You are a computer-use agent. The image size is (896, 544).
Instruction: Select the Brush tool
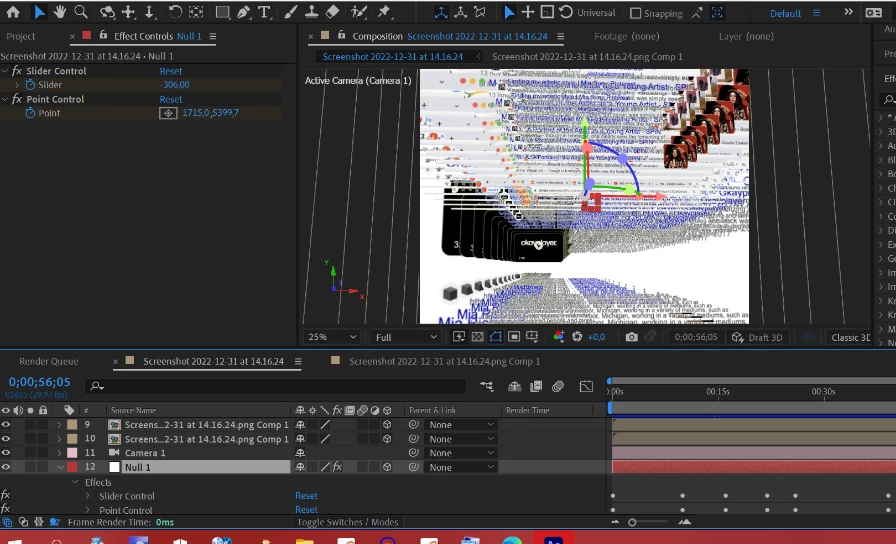click(290, 12)
